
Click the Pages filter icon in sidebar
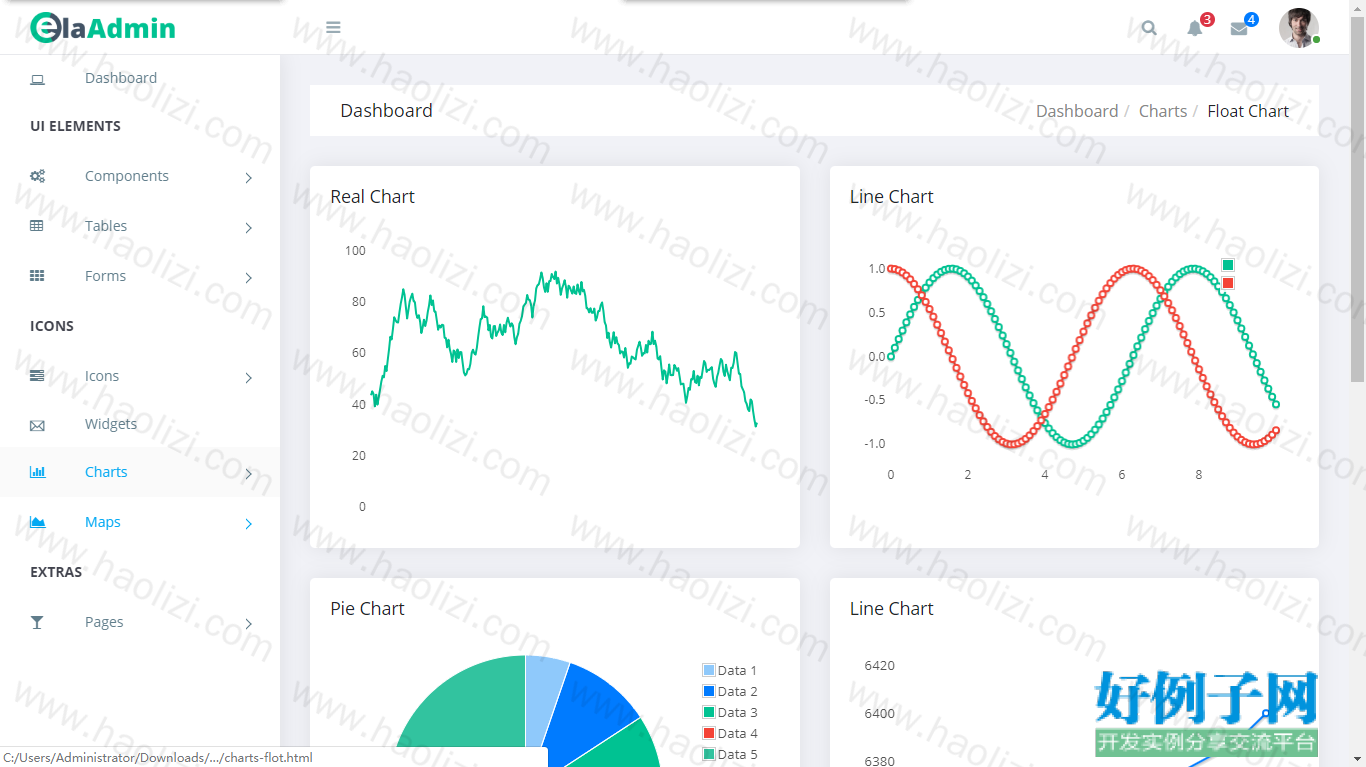tap(37, 622)
